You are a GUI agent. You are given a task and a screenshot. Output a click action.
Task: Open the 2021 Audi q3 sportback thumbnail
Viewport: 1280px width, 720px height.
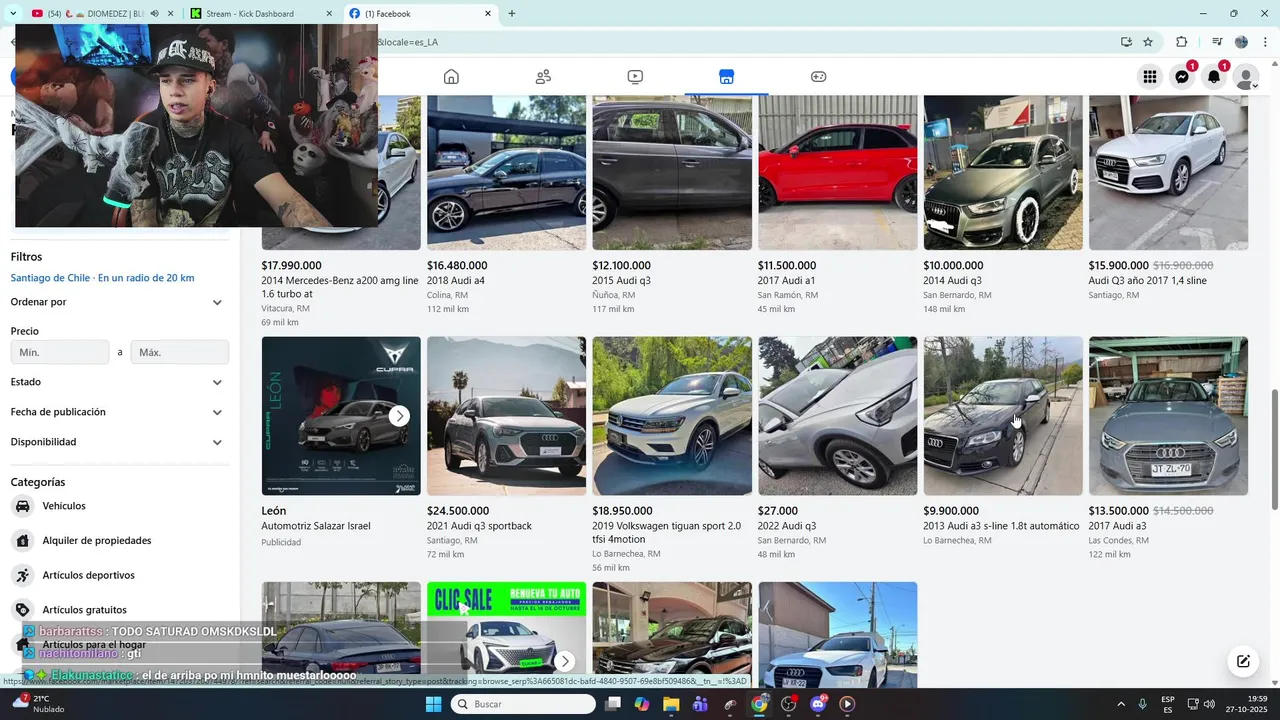coord(506,416)
